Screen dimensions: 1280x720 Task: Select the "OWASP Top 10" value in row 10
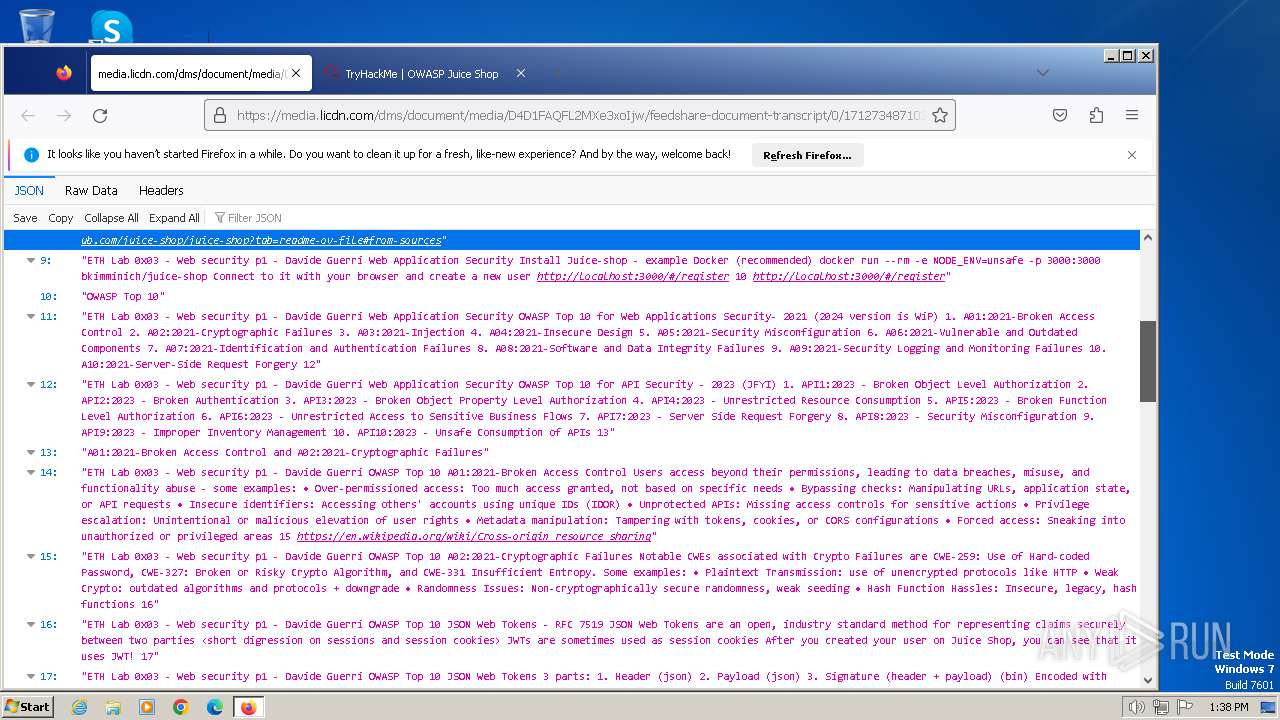tap(123, 296)
